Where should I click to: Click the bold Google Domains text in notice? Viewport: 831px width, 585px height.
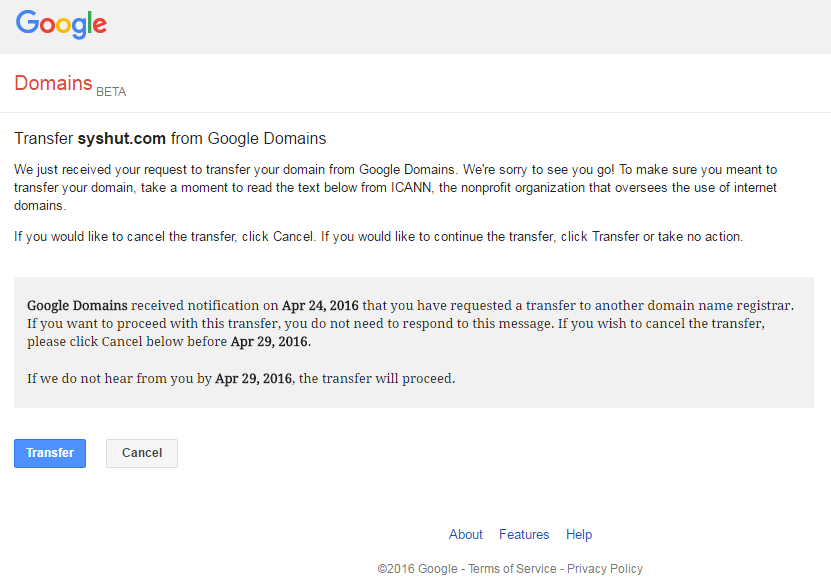(77, 306)
